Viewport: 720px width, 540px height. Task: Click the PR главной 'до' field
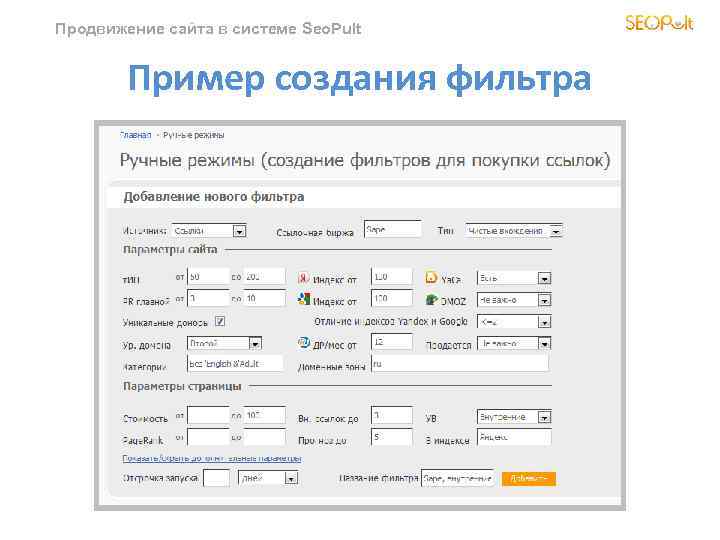[264, 298]
